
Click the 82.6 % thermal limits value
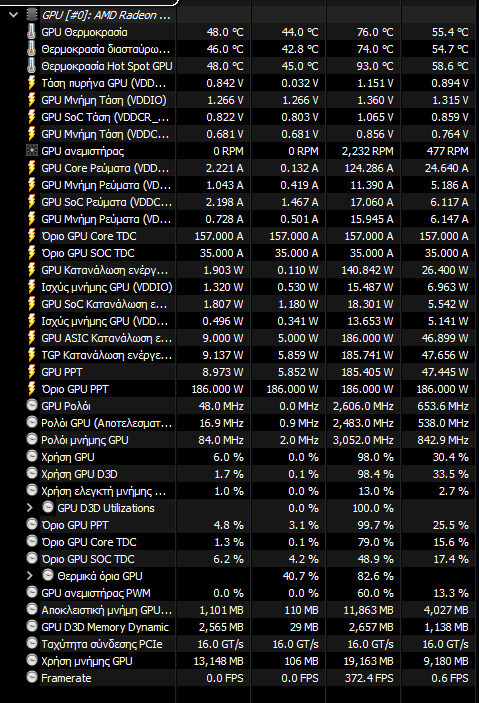tap(375, 576)
